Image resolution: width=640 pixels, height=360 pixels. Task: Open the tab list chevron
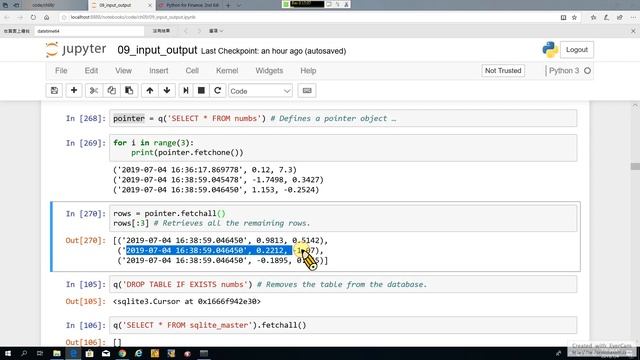pyautogui.click(x=239, y=5)
